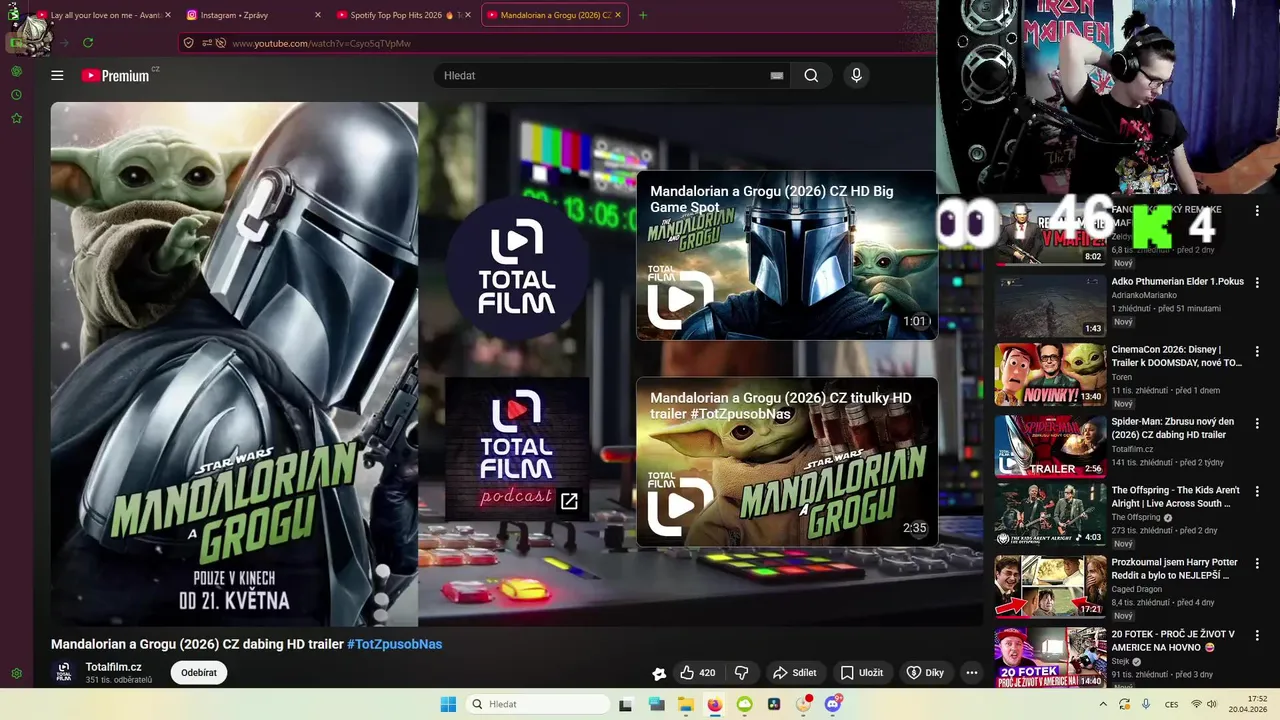The image size is (1280, 720).
Task: Open Prozkoumal jsem Harry Potter Reddit video
Action: [x=1175, y=569]
